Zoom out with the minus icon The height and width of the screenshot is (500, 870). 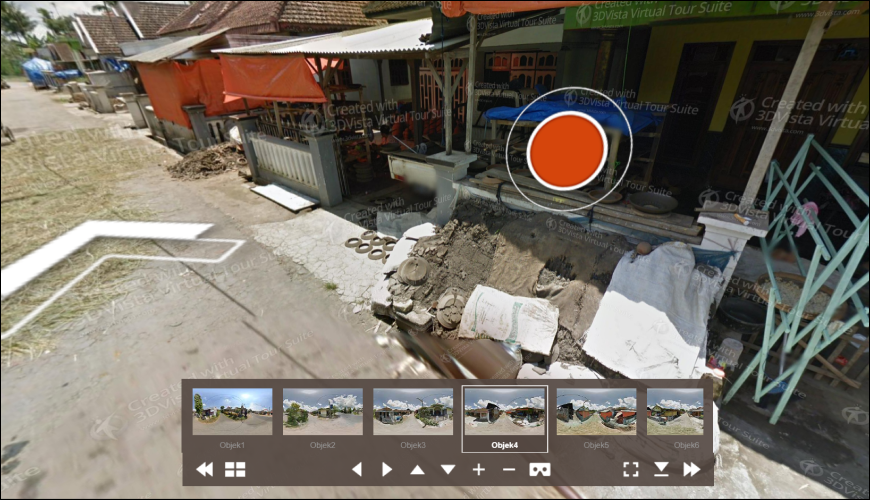click(509, 469)
